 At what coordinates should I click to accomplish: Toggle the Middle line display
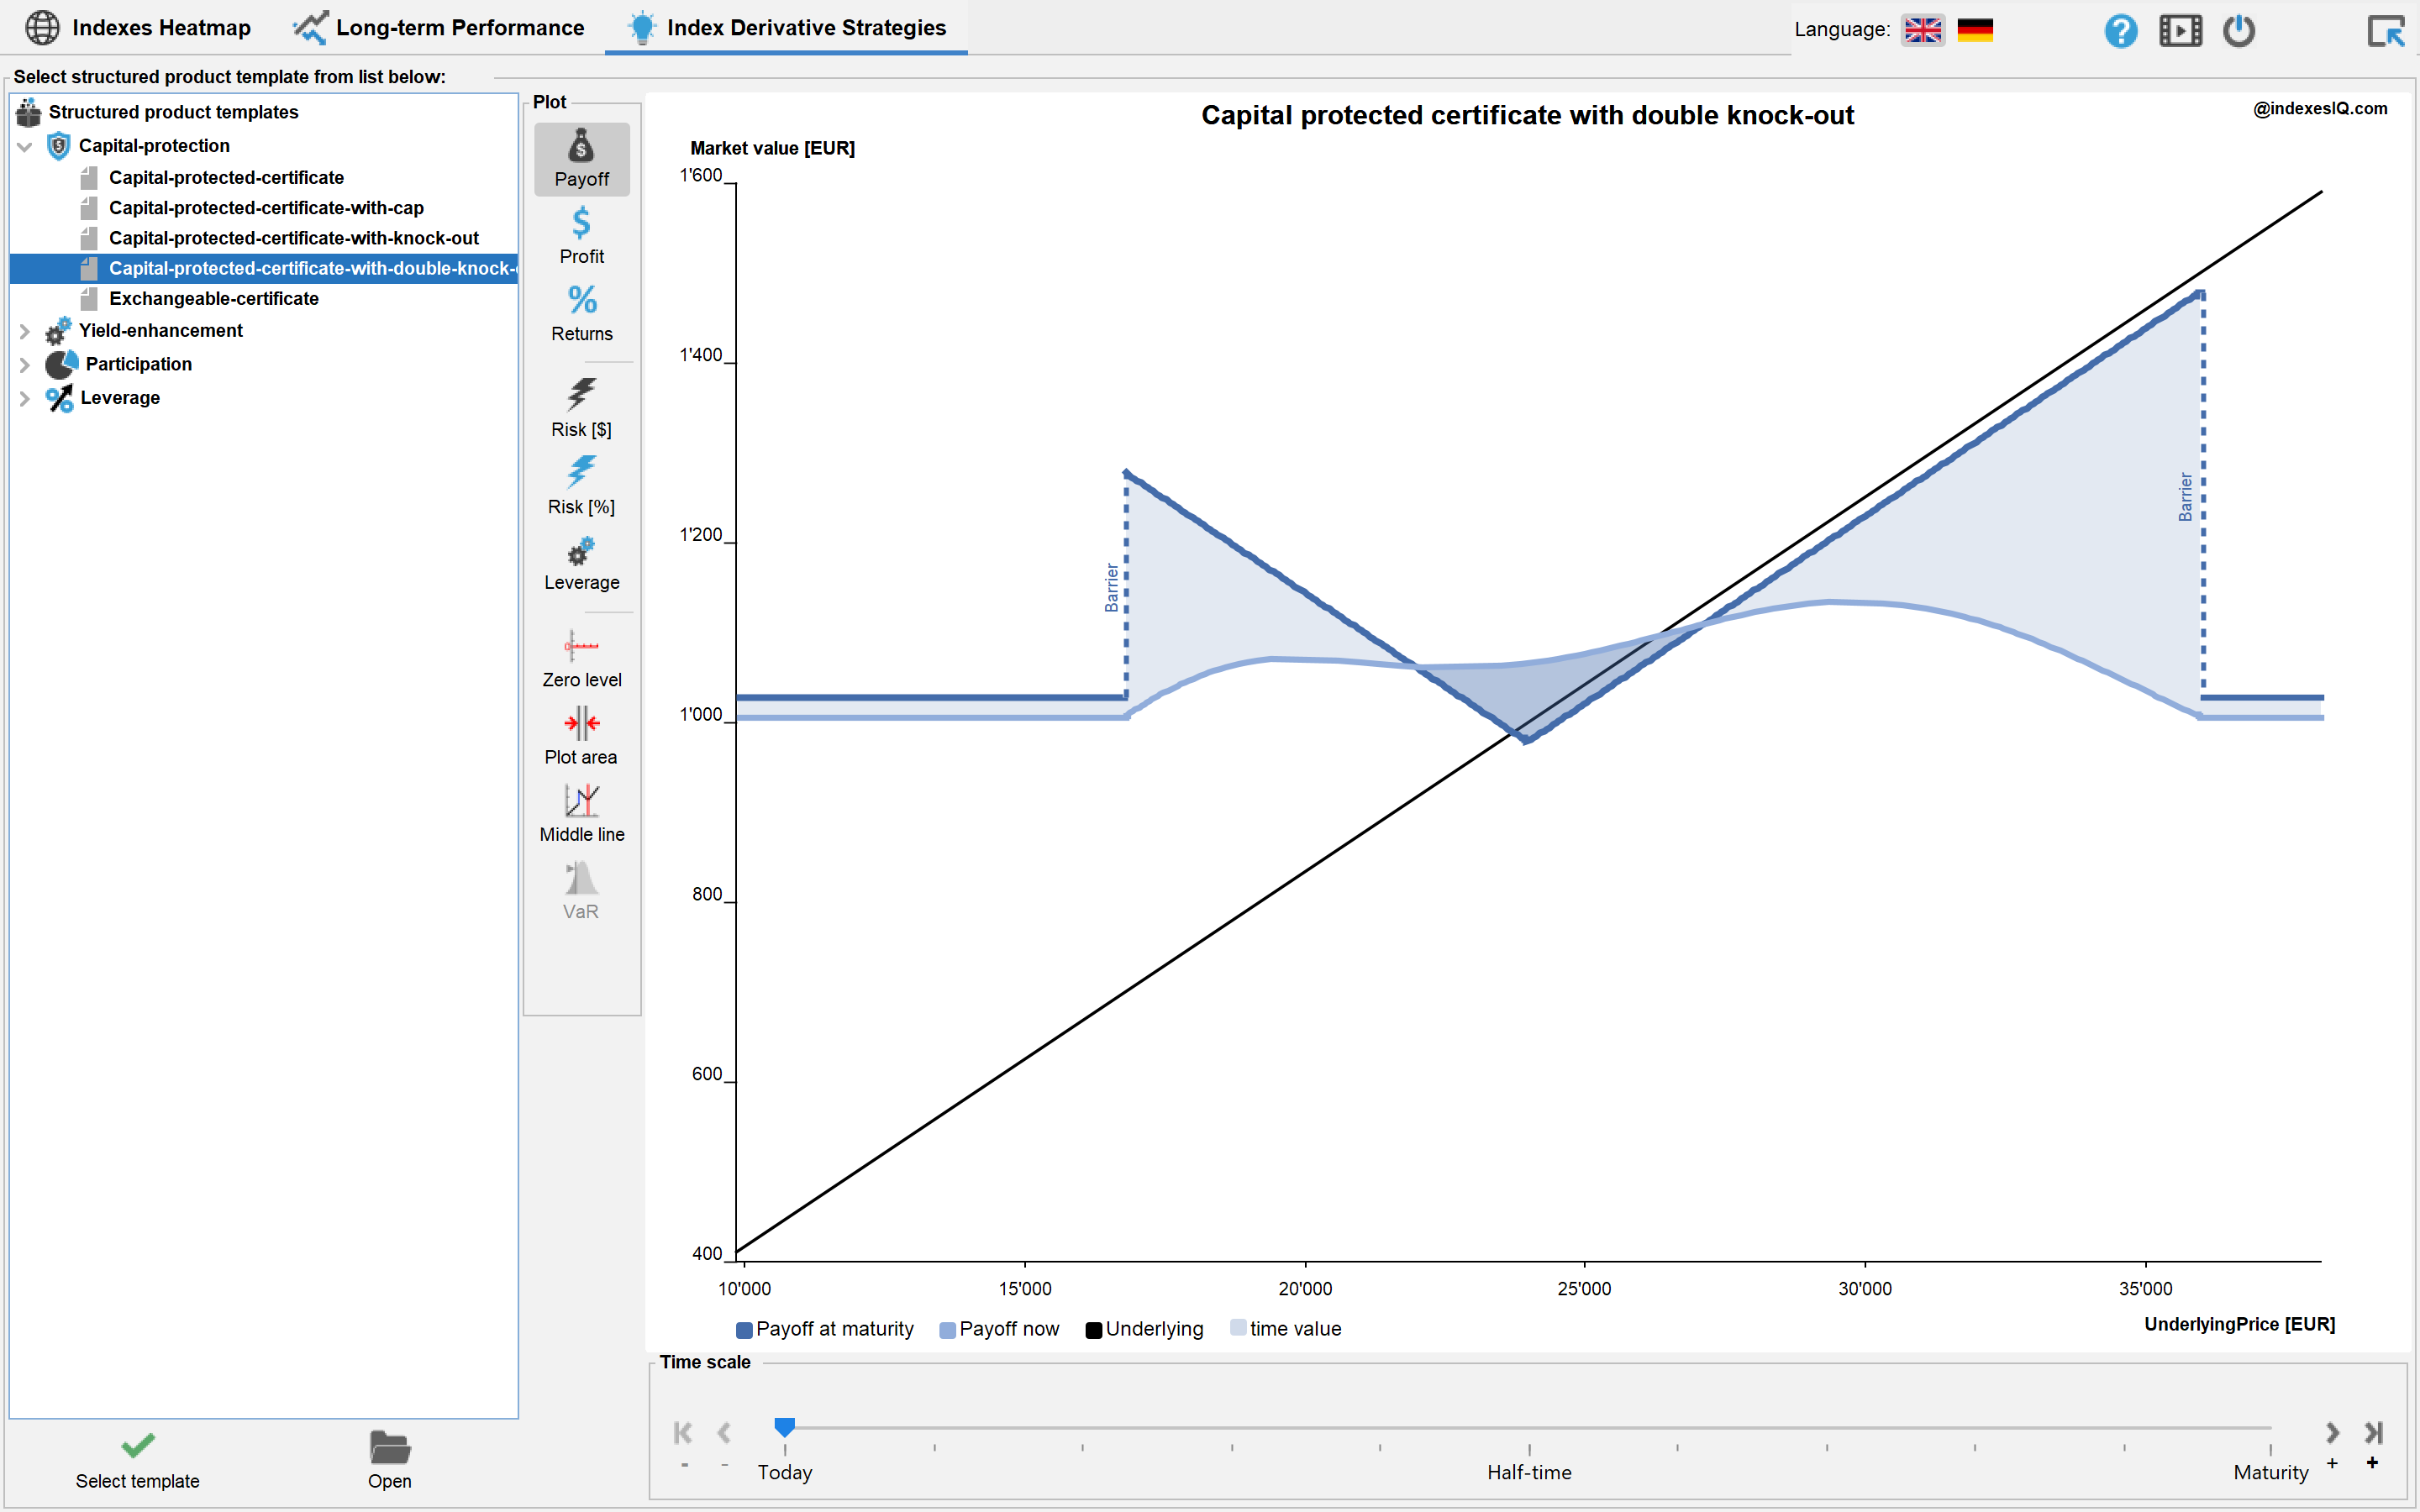(x=581, y=814)
